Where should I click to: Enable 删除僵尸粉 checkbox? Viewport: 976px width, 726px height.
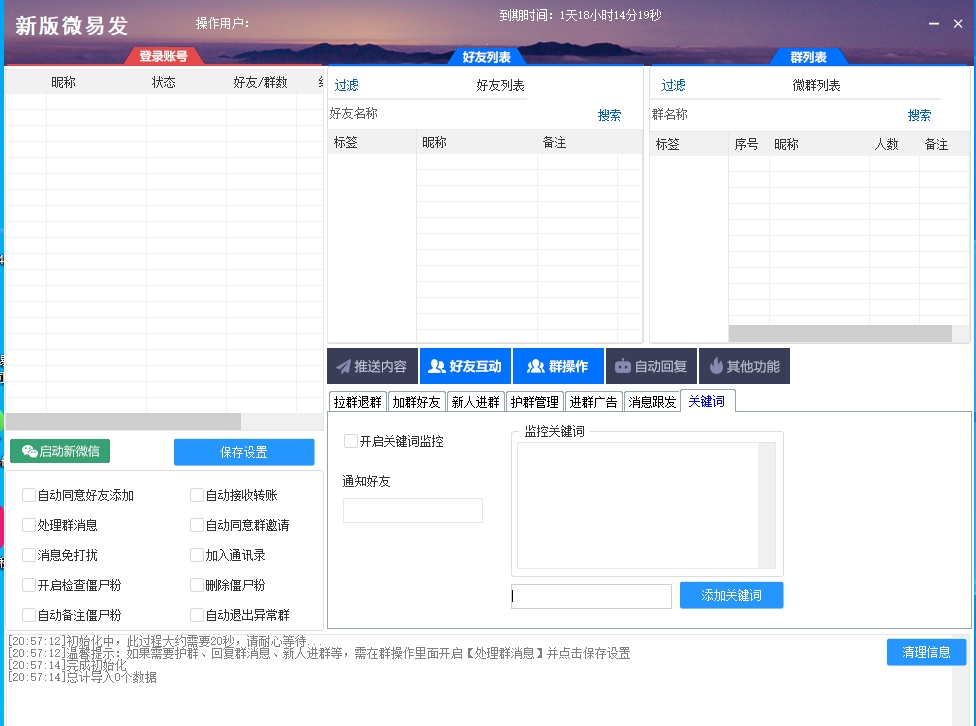[x=197, y=585]
